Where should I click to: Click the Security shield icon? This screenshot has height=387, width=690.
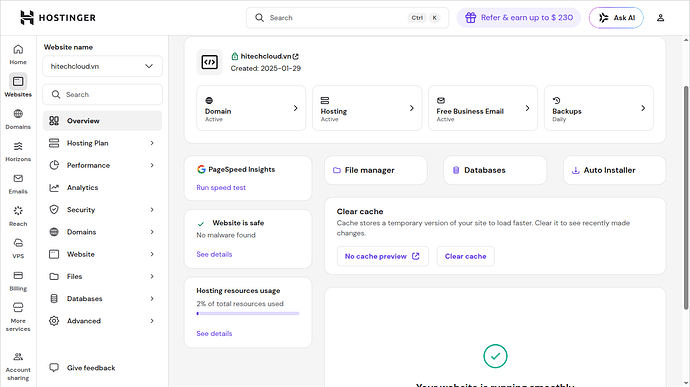54,210
